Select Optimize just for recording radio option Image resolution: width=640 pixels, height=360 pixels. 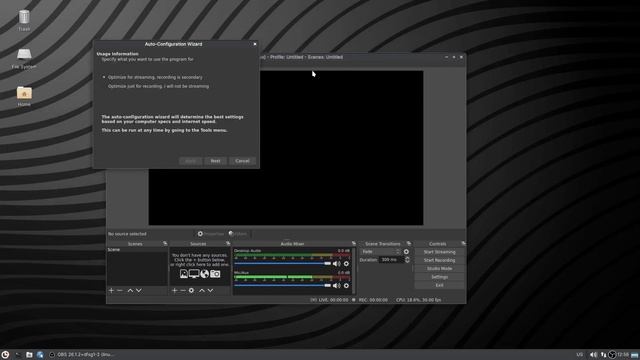tap(156, 86)
